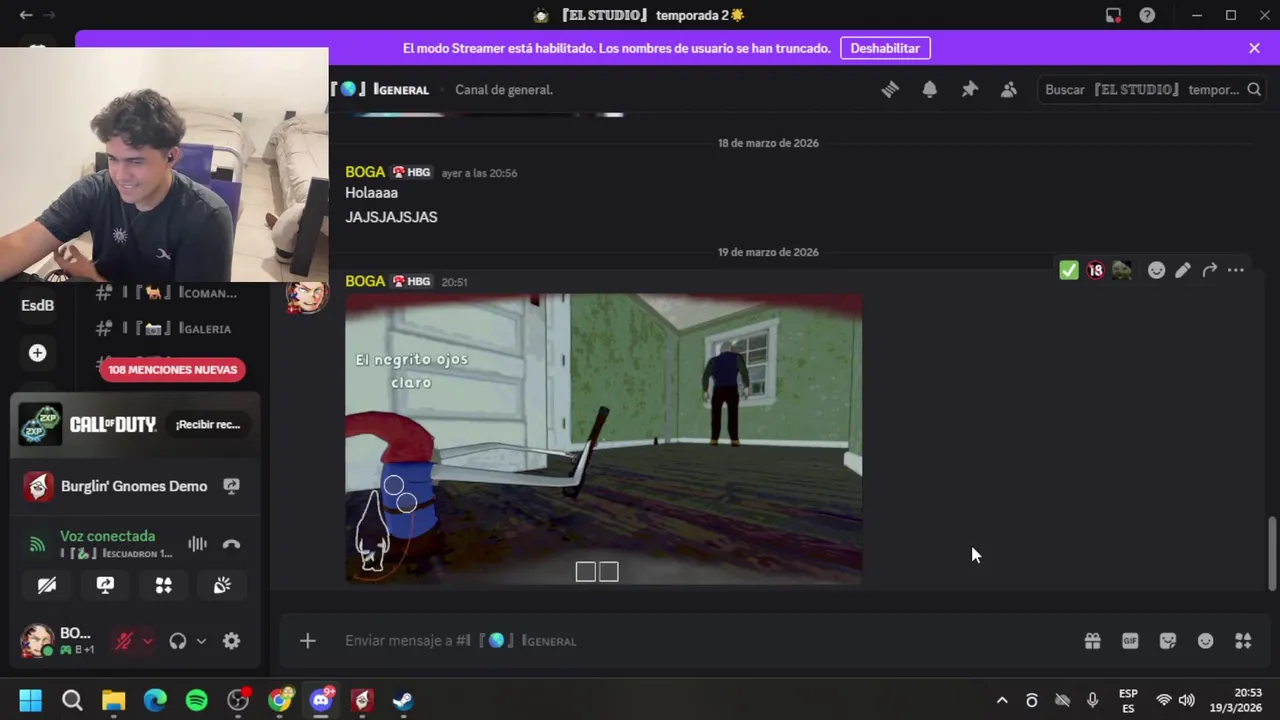Add a server with plus button
The image size is (1280, 720).
(x=37, y=353)
